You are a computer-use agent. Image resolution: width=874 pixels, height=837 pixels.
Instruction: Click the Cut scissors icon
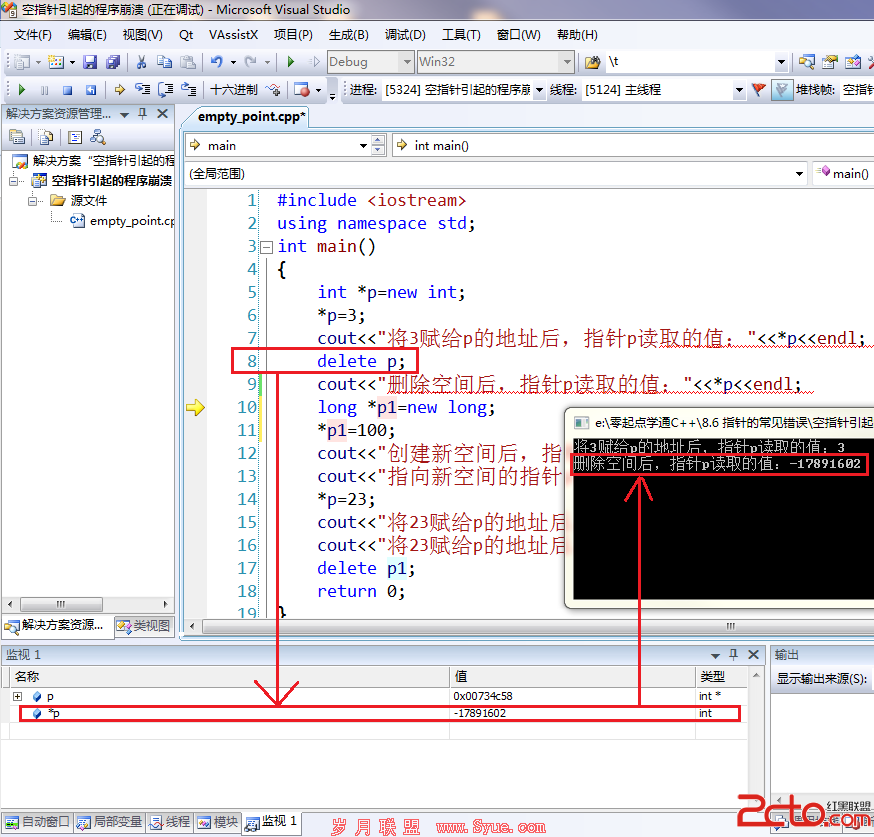click(141, 62)
